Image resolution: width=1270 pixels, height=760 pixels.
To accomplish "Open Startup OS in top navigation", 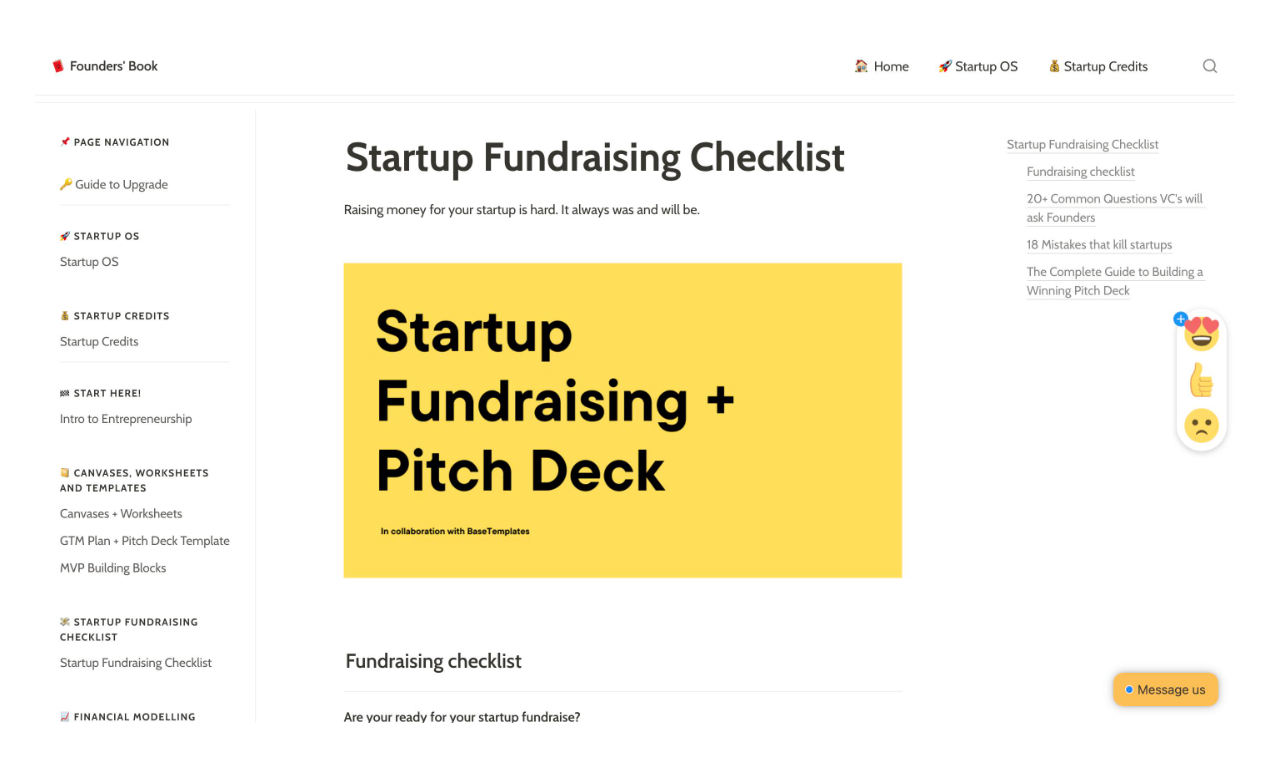I will tap(978, 66).
